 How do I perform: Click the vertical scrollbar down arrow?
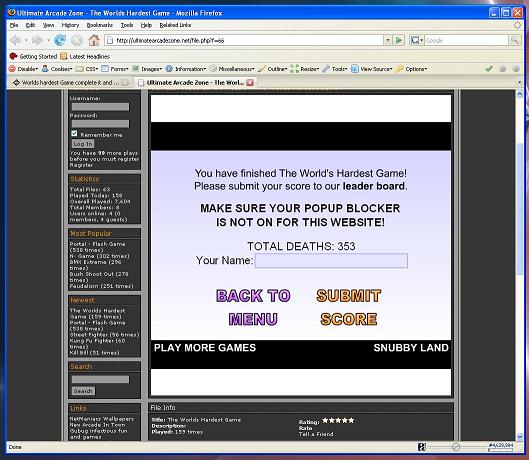coord(520,437)
